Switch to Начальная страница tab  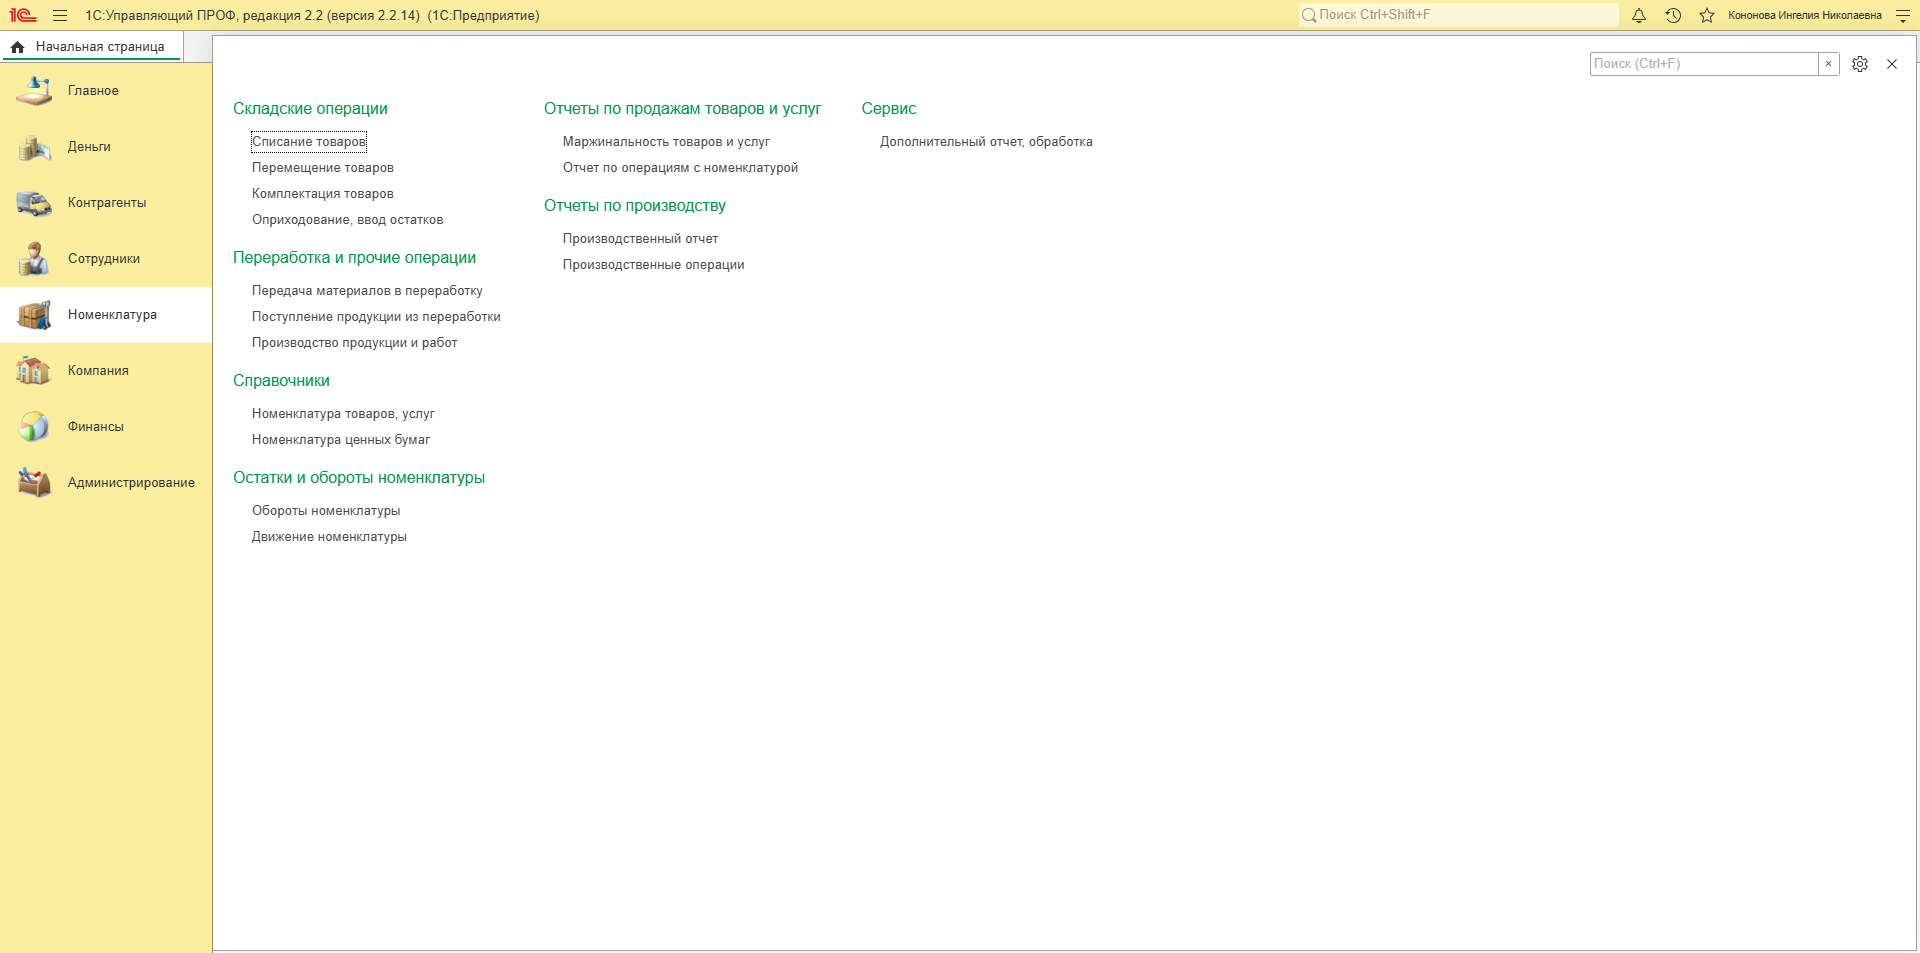pyautogui.click(x=91, y=47)
